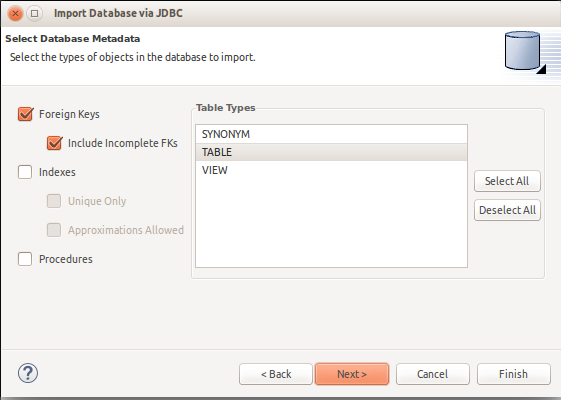The height and width of the screenshot is (400, 561).
Task: Check the Procedures option
Action: [x=25, y=259]
